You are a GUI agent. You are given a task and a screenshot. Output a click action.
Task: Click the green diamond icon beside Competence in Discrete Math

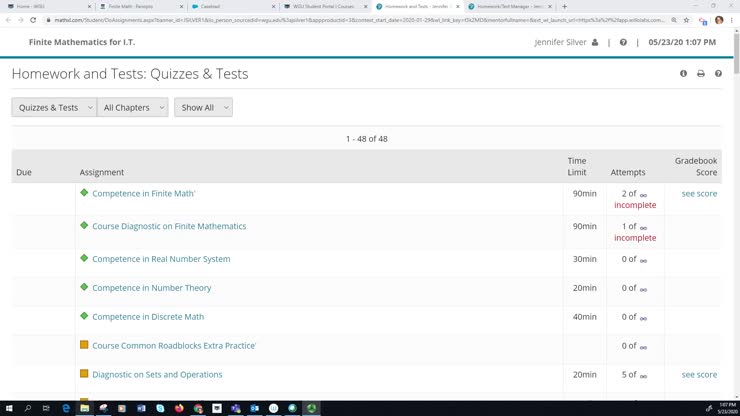pos(84,316)
